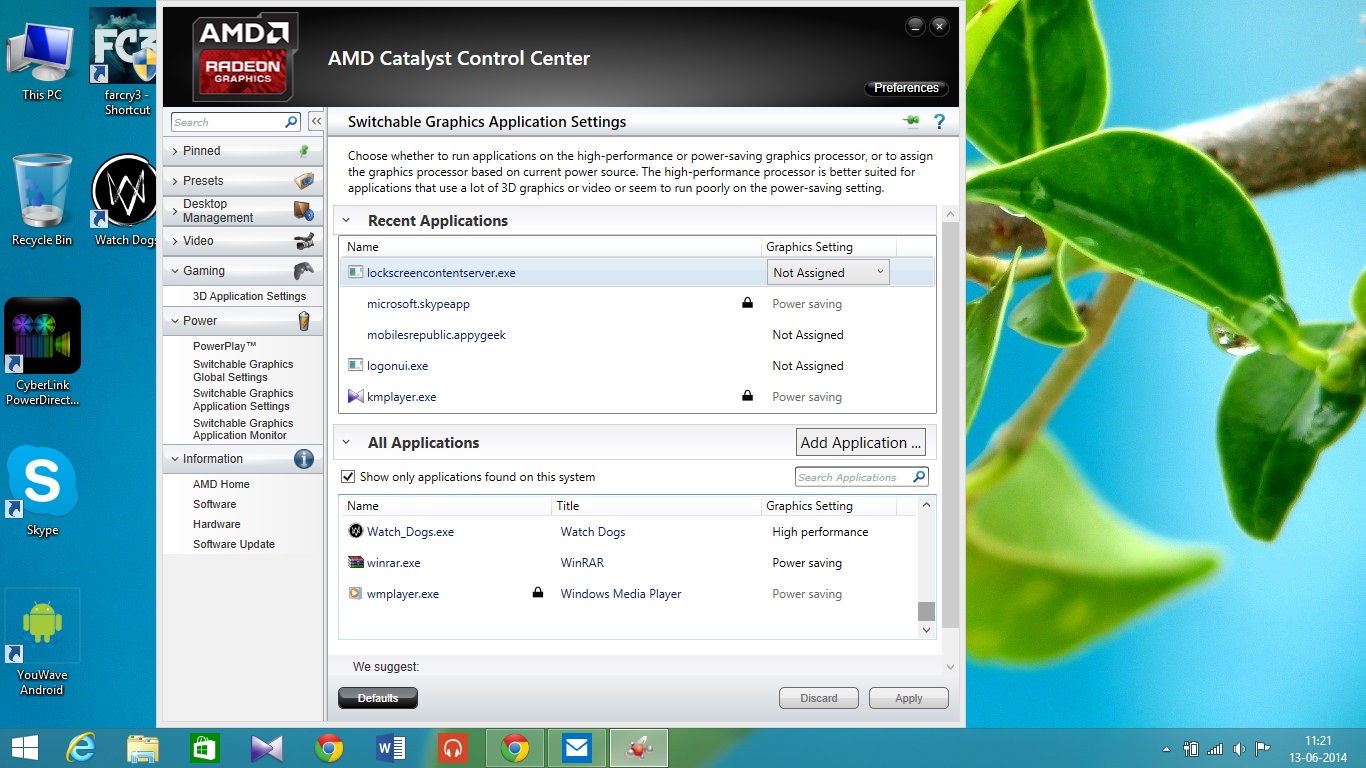The width and height of the screenshot is (1366, 768).
Task: Click the Add Application button
Action: click(x=860, y=442)
